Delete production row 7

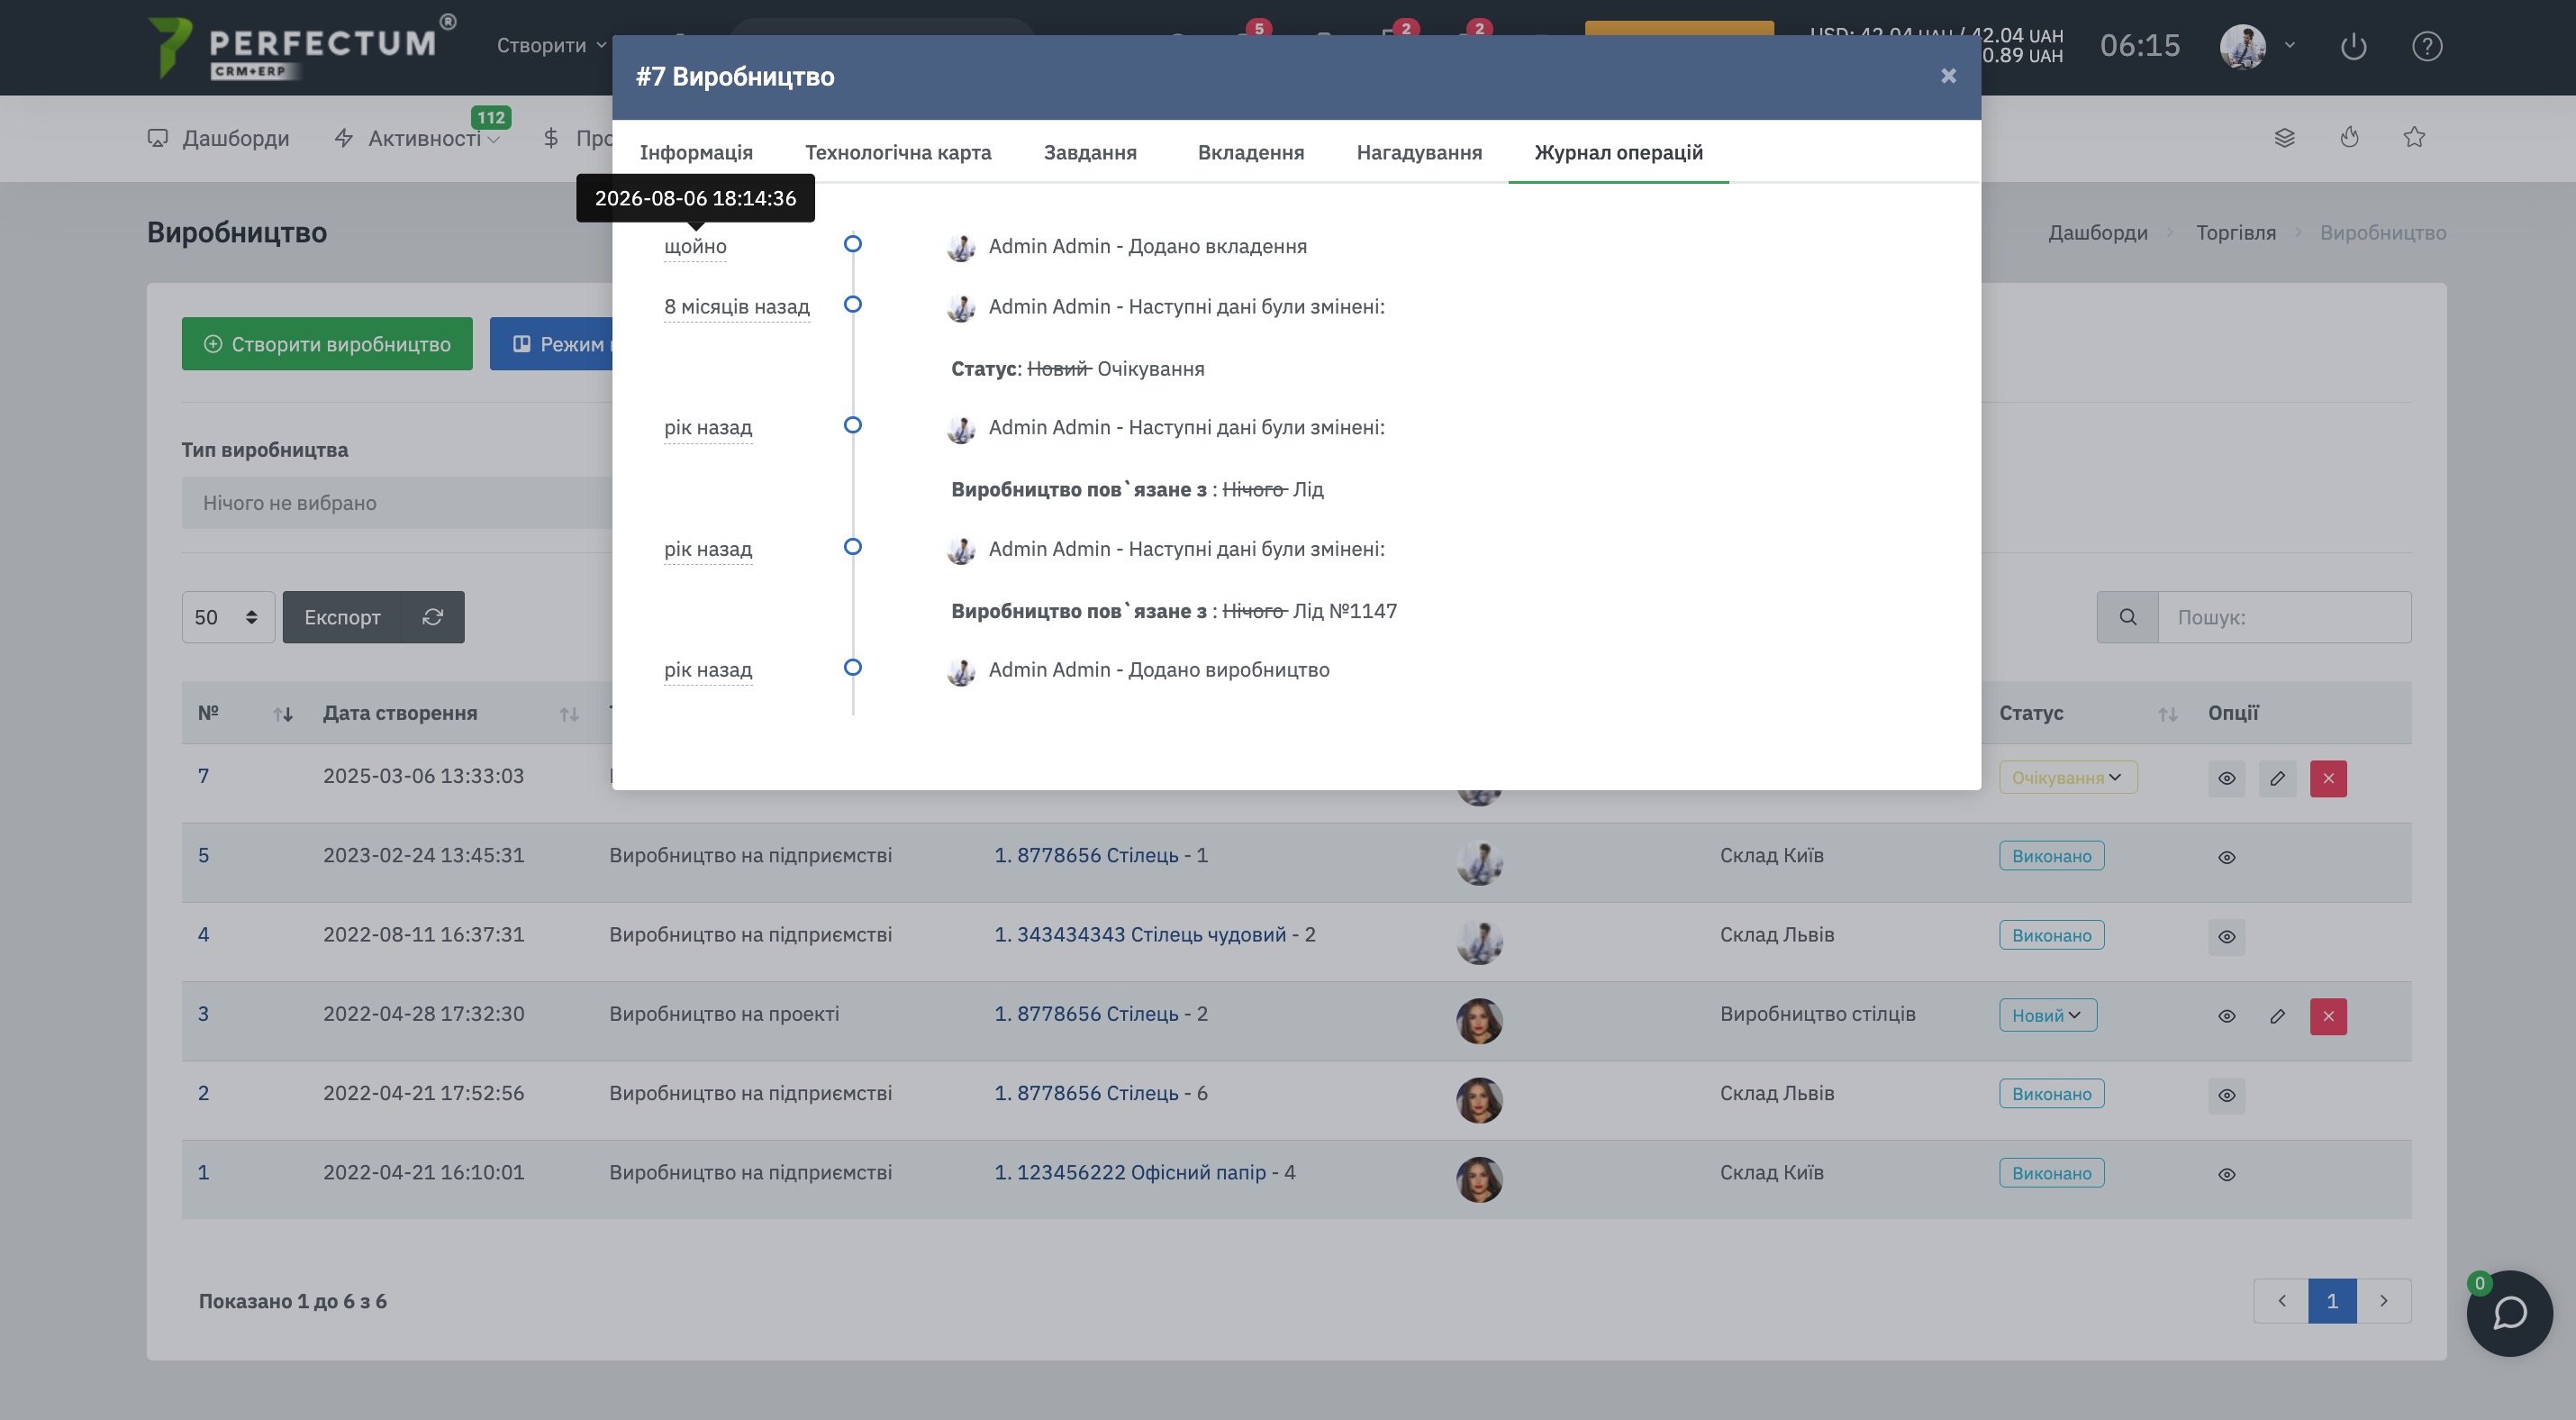coord(2328,778)
